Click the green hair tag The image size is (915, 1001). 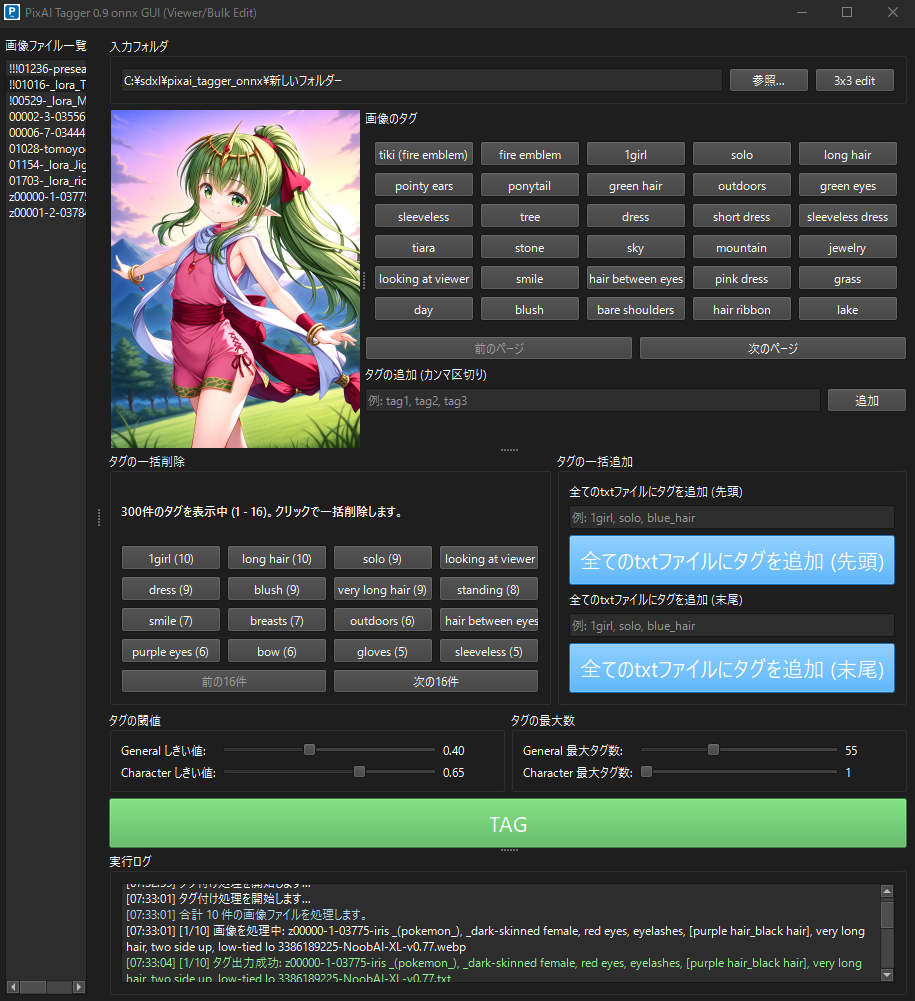pos(636,186)
